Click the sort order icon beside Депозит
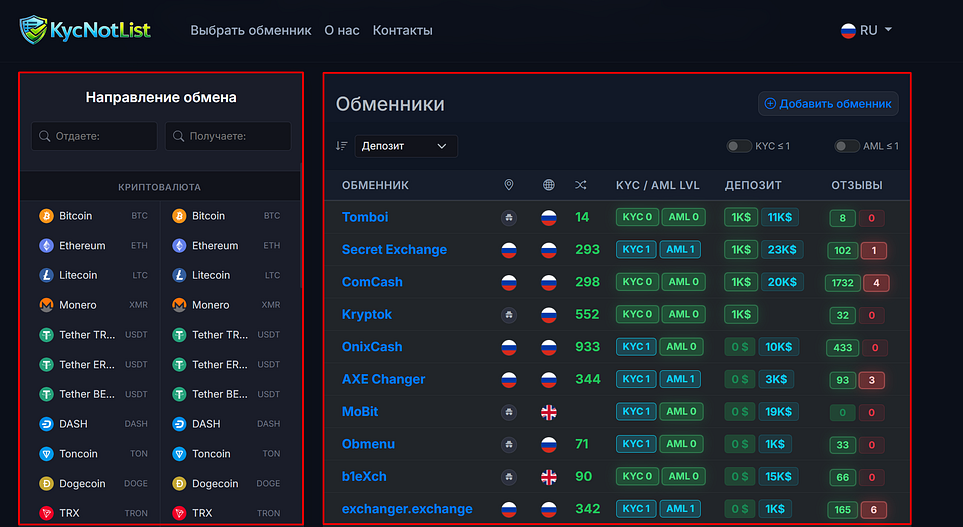Viewport: 963px width, 527px height. click(x=341, y=146)
